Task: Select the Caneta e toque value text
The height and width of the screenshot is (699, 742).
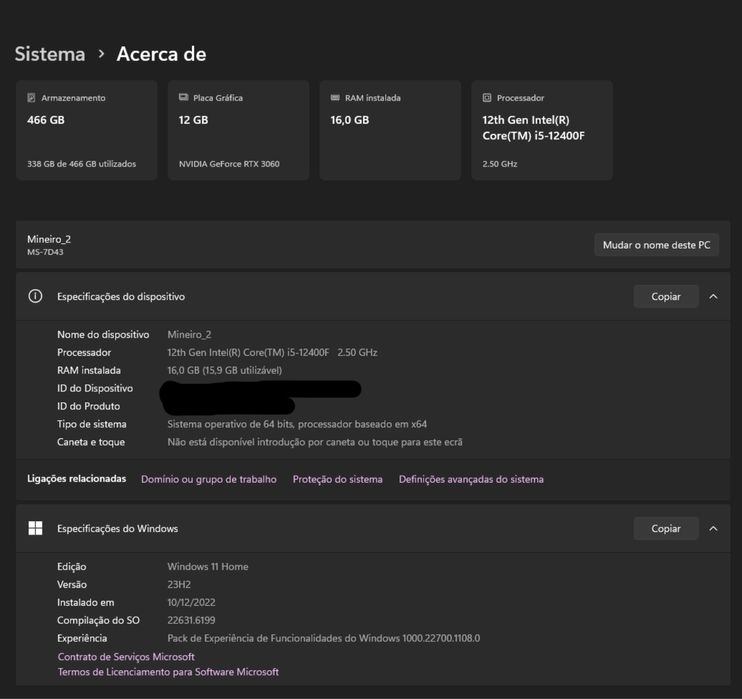Action: click(x=315, y=442)
